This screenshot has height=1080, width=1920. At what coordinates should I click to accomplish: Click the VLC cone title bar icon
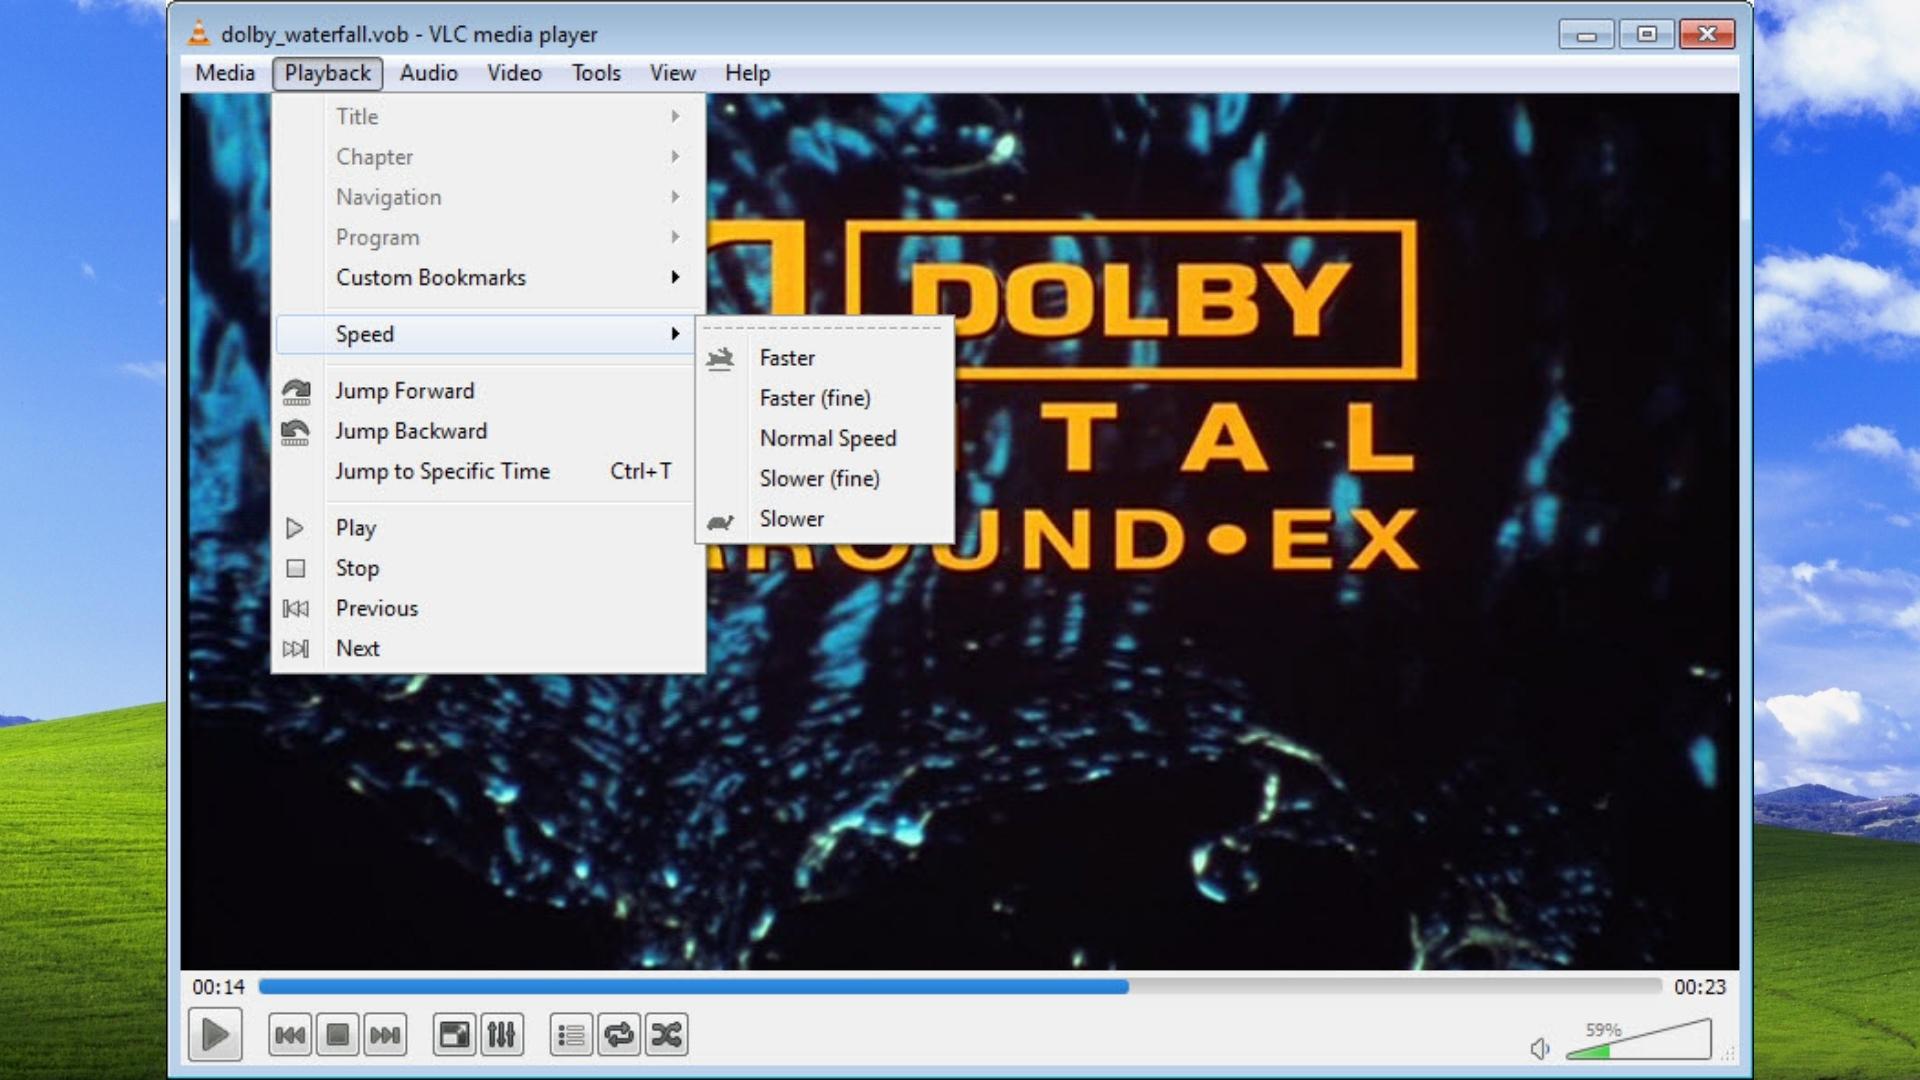point(199,33)
